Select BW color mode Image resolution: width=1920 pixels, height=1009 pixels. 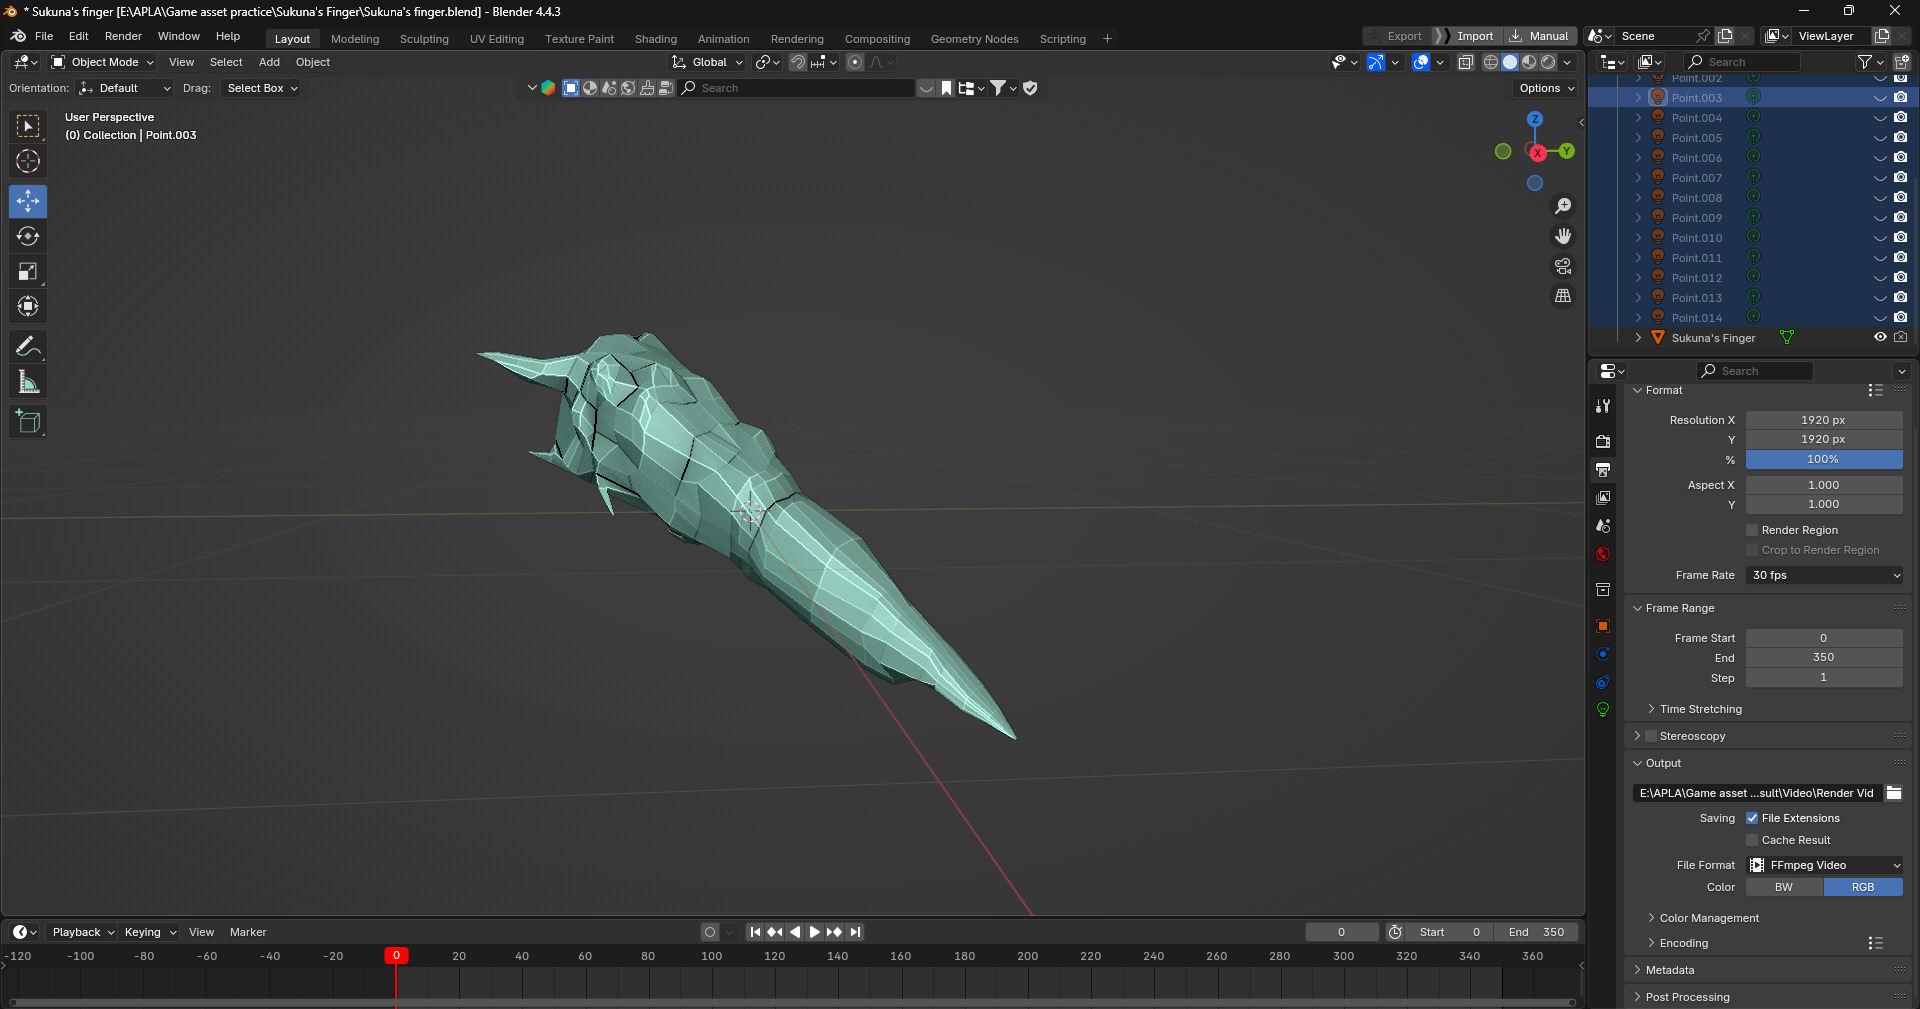[x=1784, y=887]
